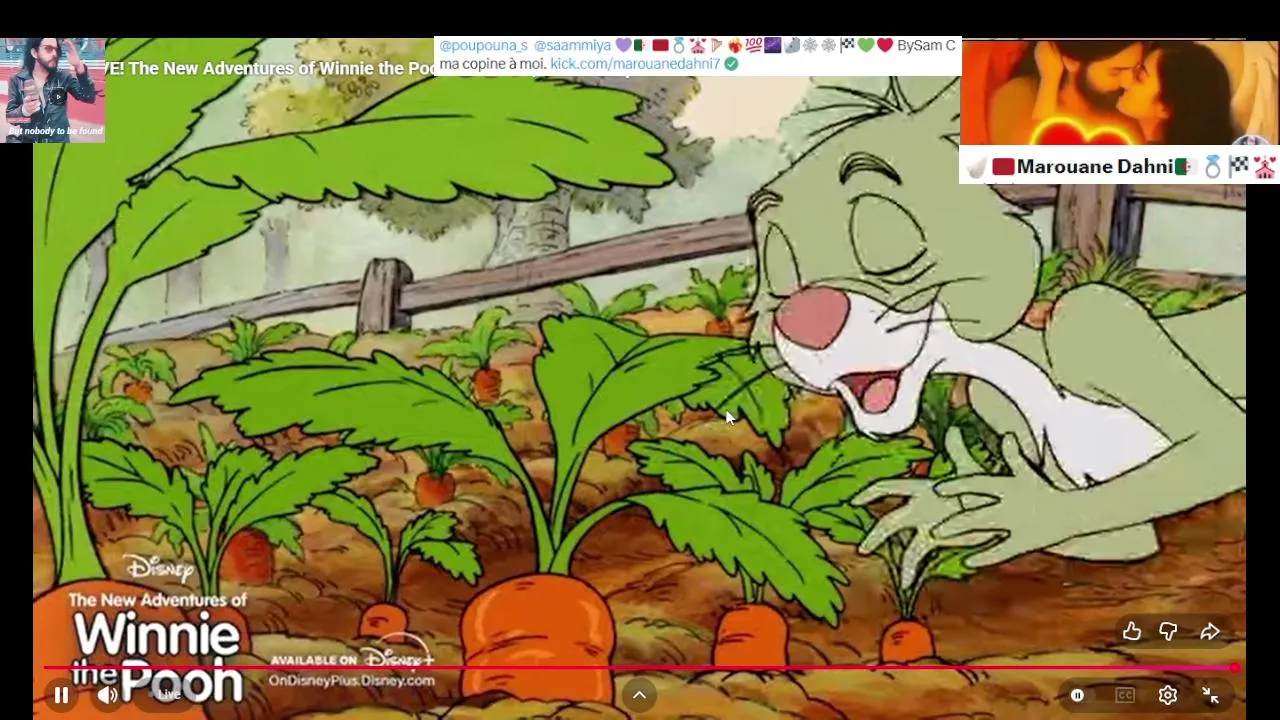1280x720 pixels.
Task: Click the OnDisneyPlus.Disney.com text
Action: pyautogui.click(x=351, y=681)
